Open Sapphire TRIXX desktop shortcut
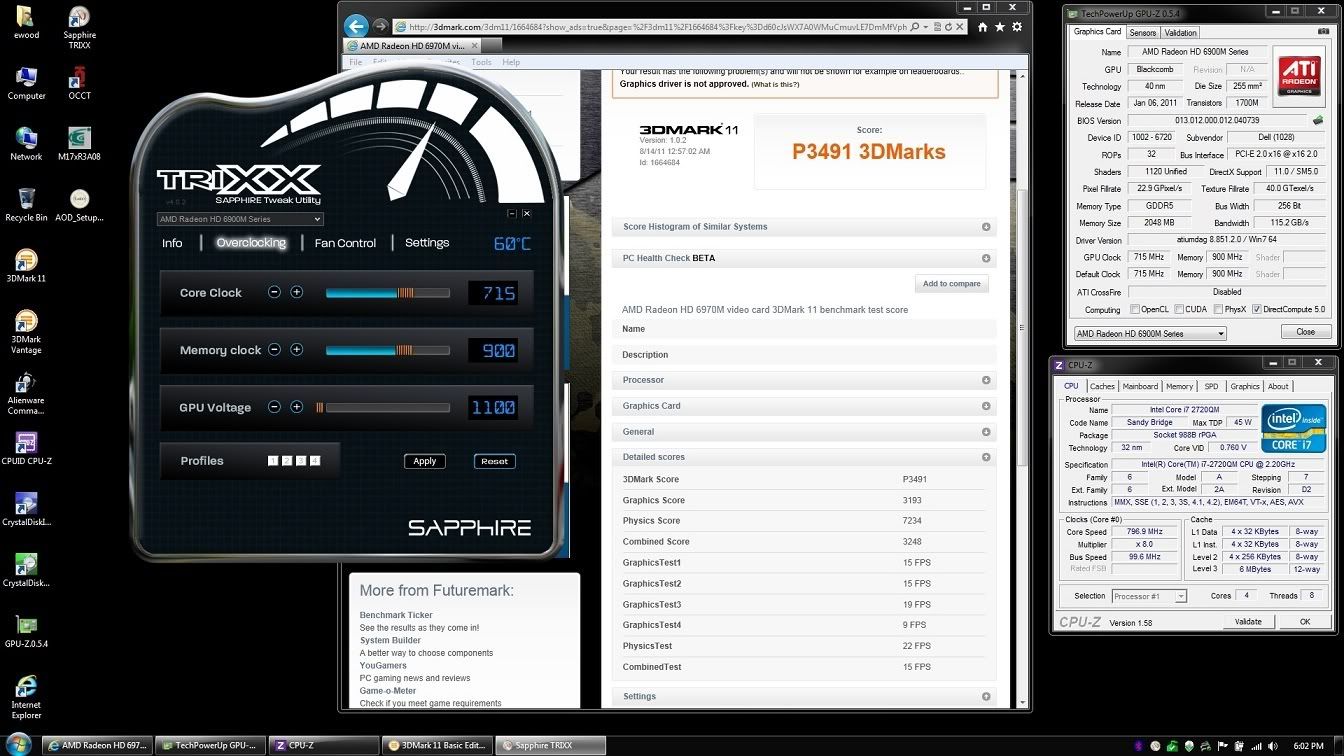The width and height of the screenshot is (1344, 756). (x=79, y=27)
